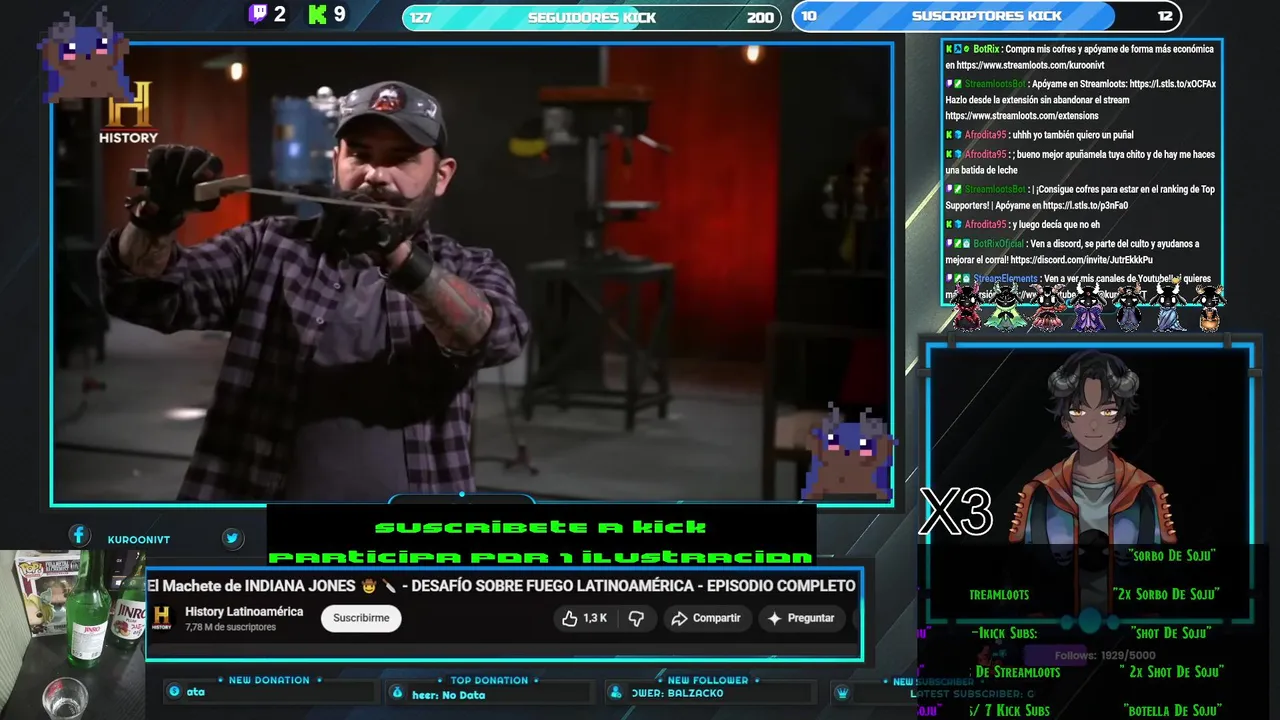Viewport: 1280px width, 720px height.
Task: Click the green-caped chibi demon below chat
Action: pos(1005,306)
